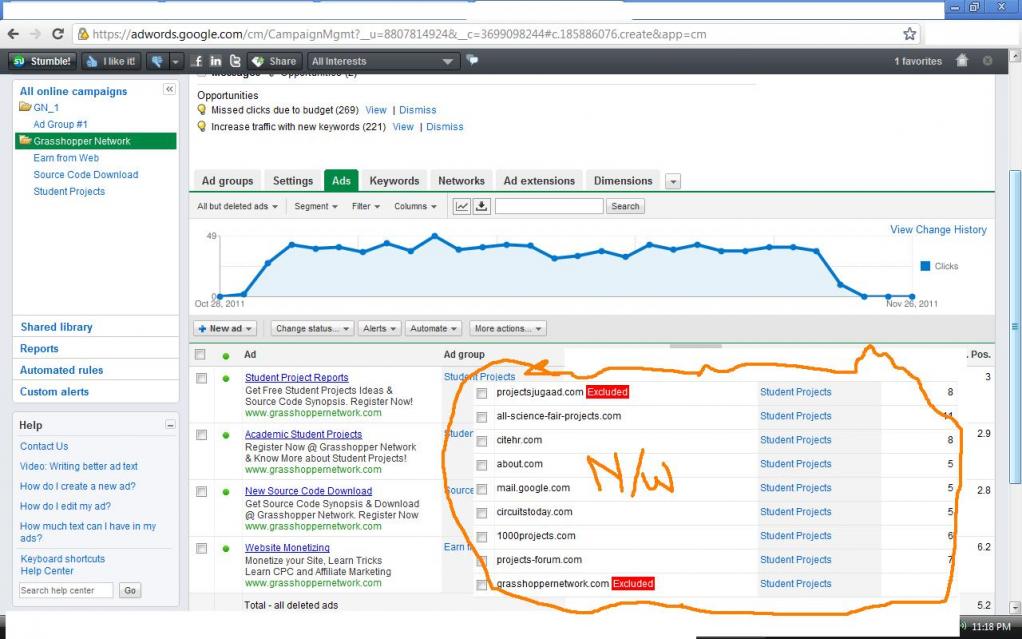
Task: Open the 'All but deleted ads' filter dropdown
Action: [x=237, y=206]
